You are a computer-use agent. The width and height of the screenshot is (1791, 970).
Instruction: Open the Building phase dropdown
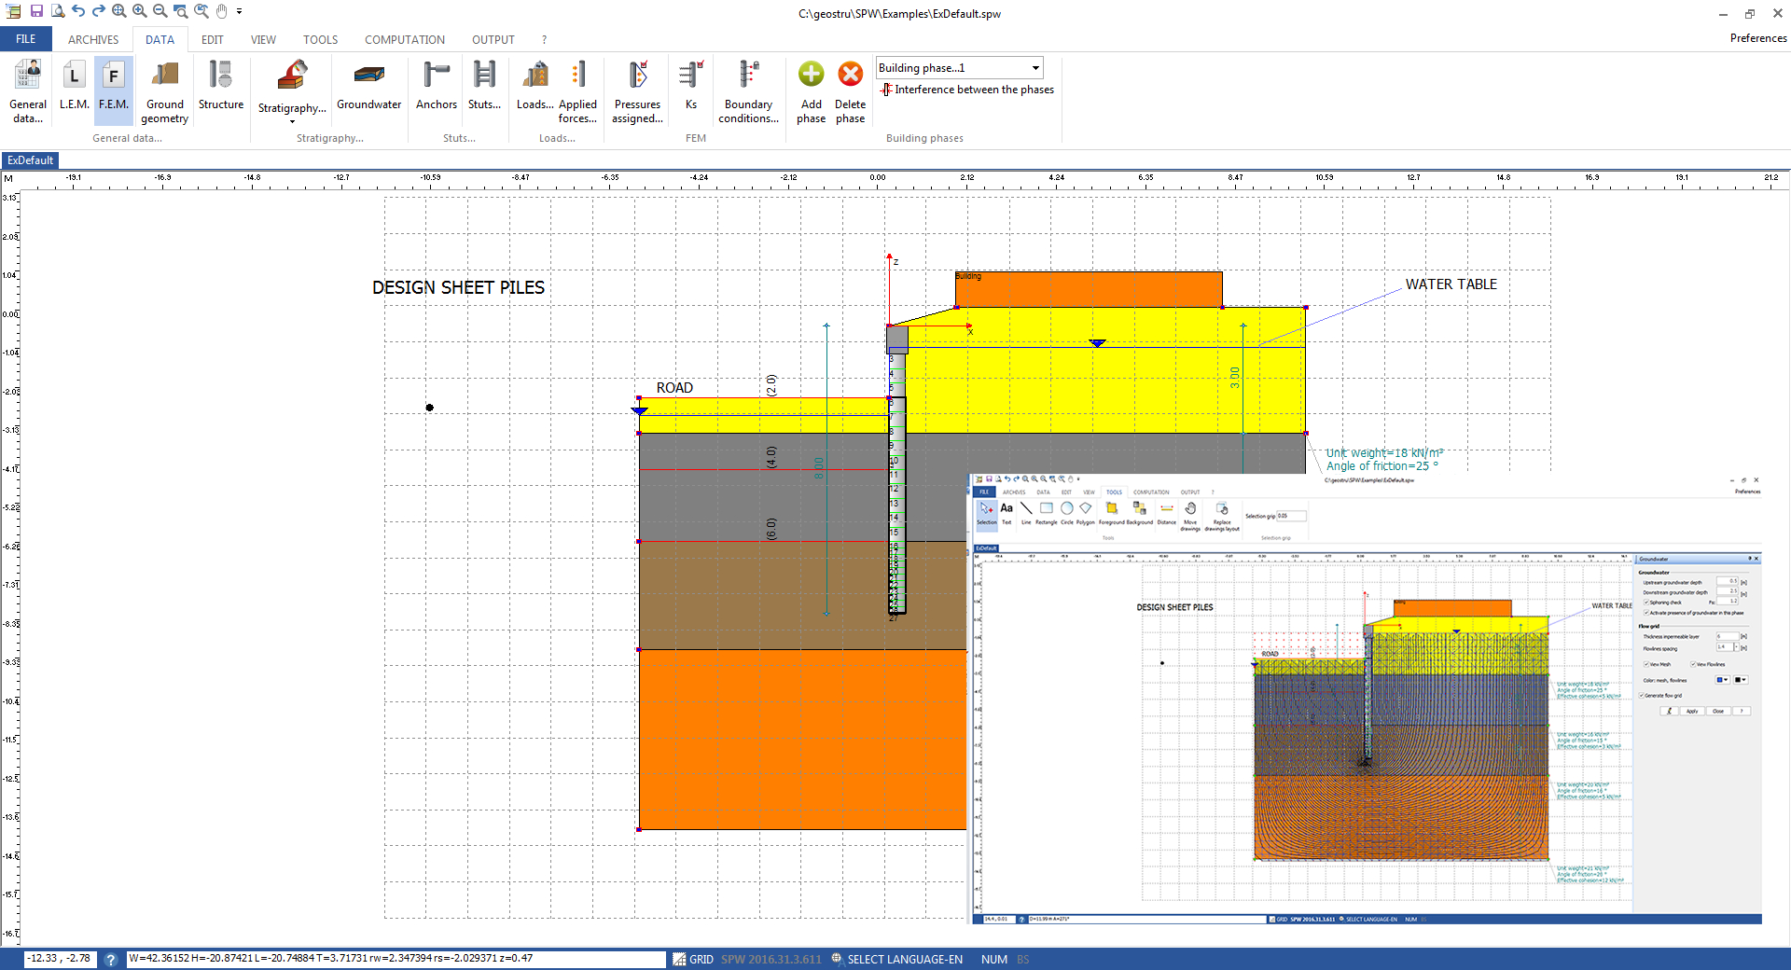(1036, 67)
